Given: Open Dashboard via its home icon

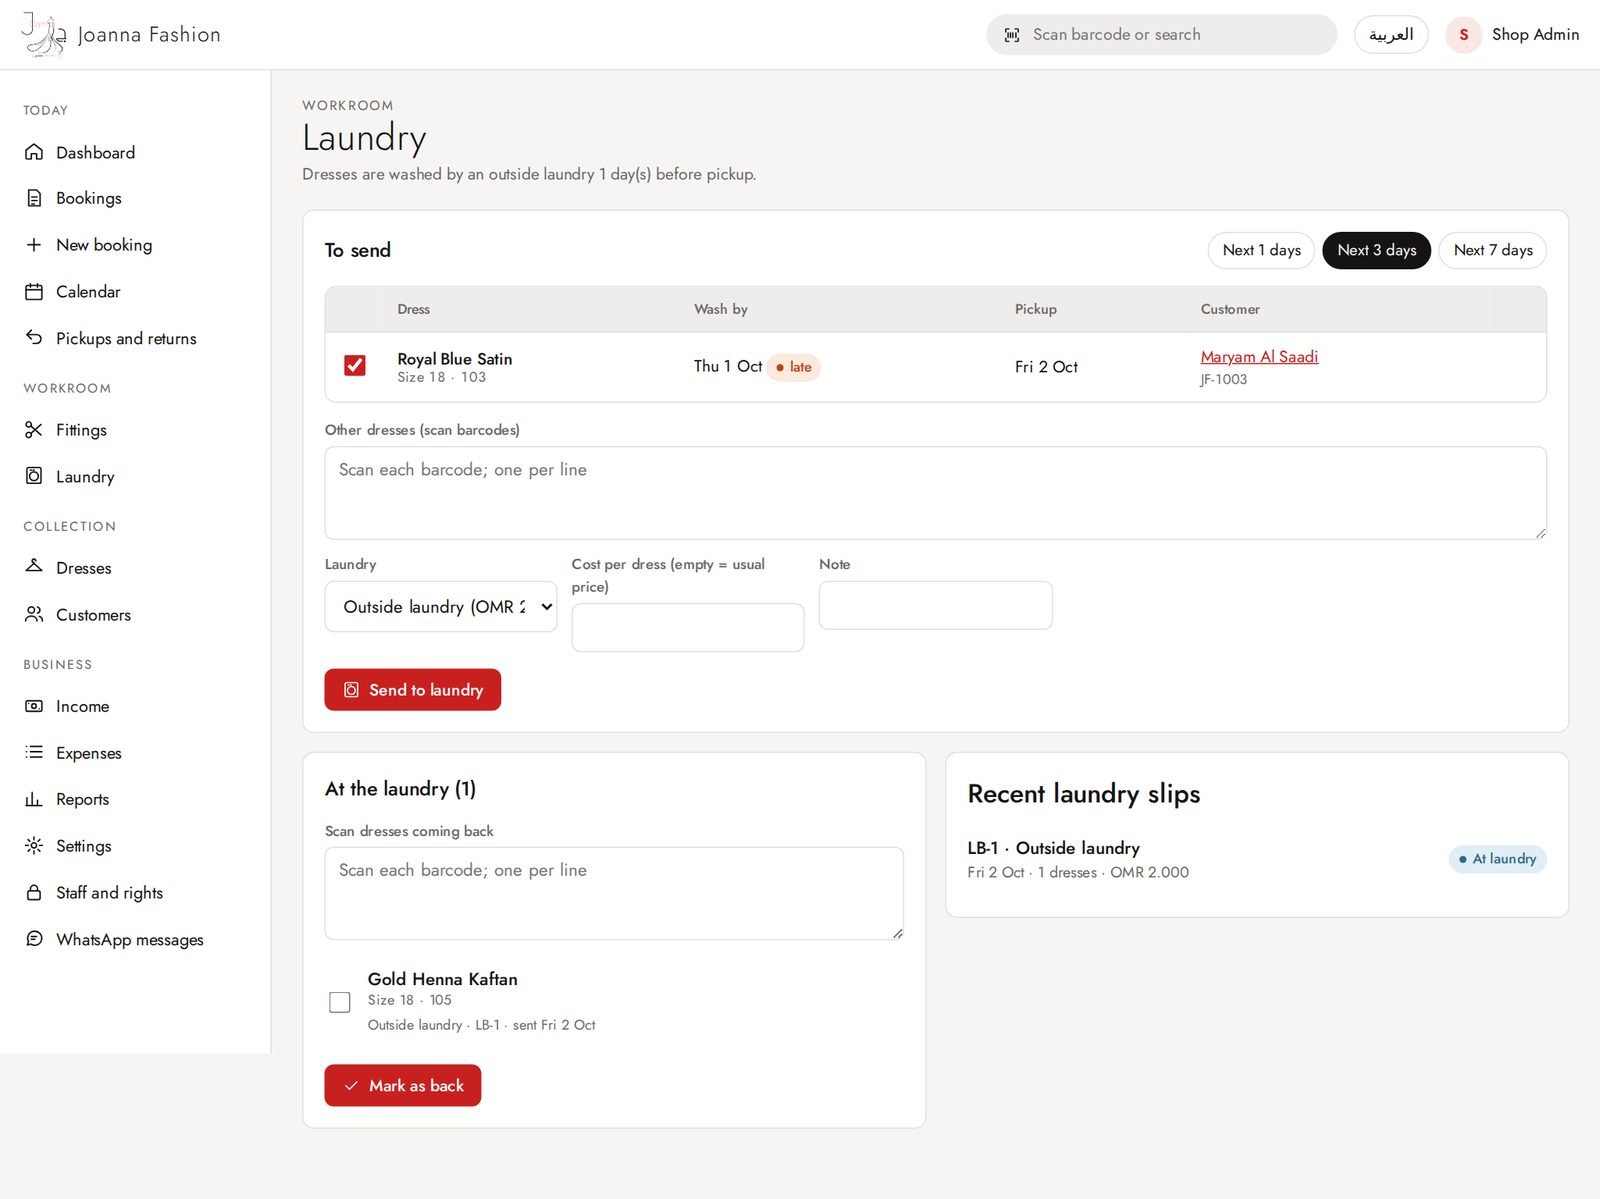Looking at the screenshot, I should (34, 152).
